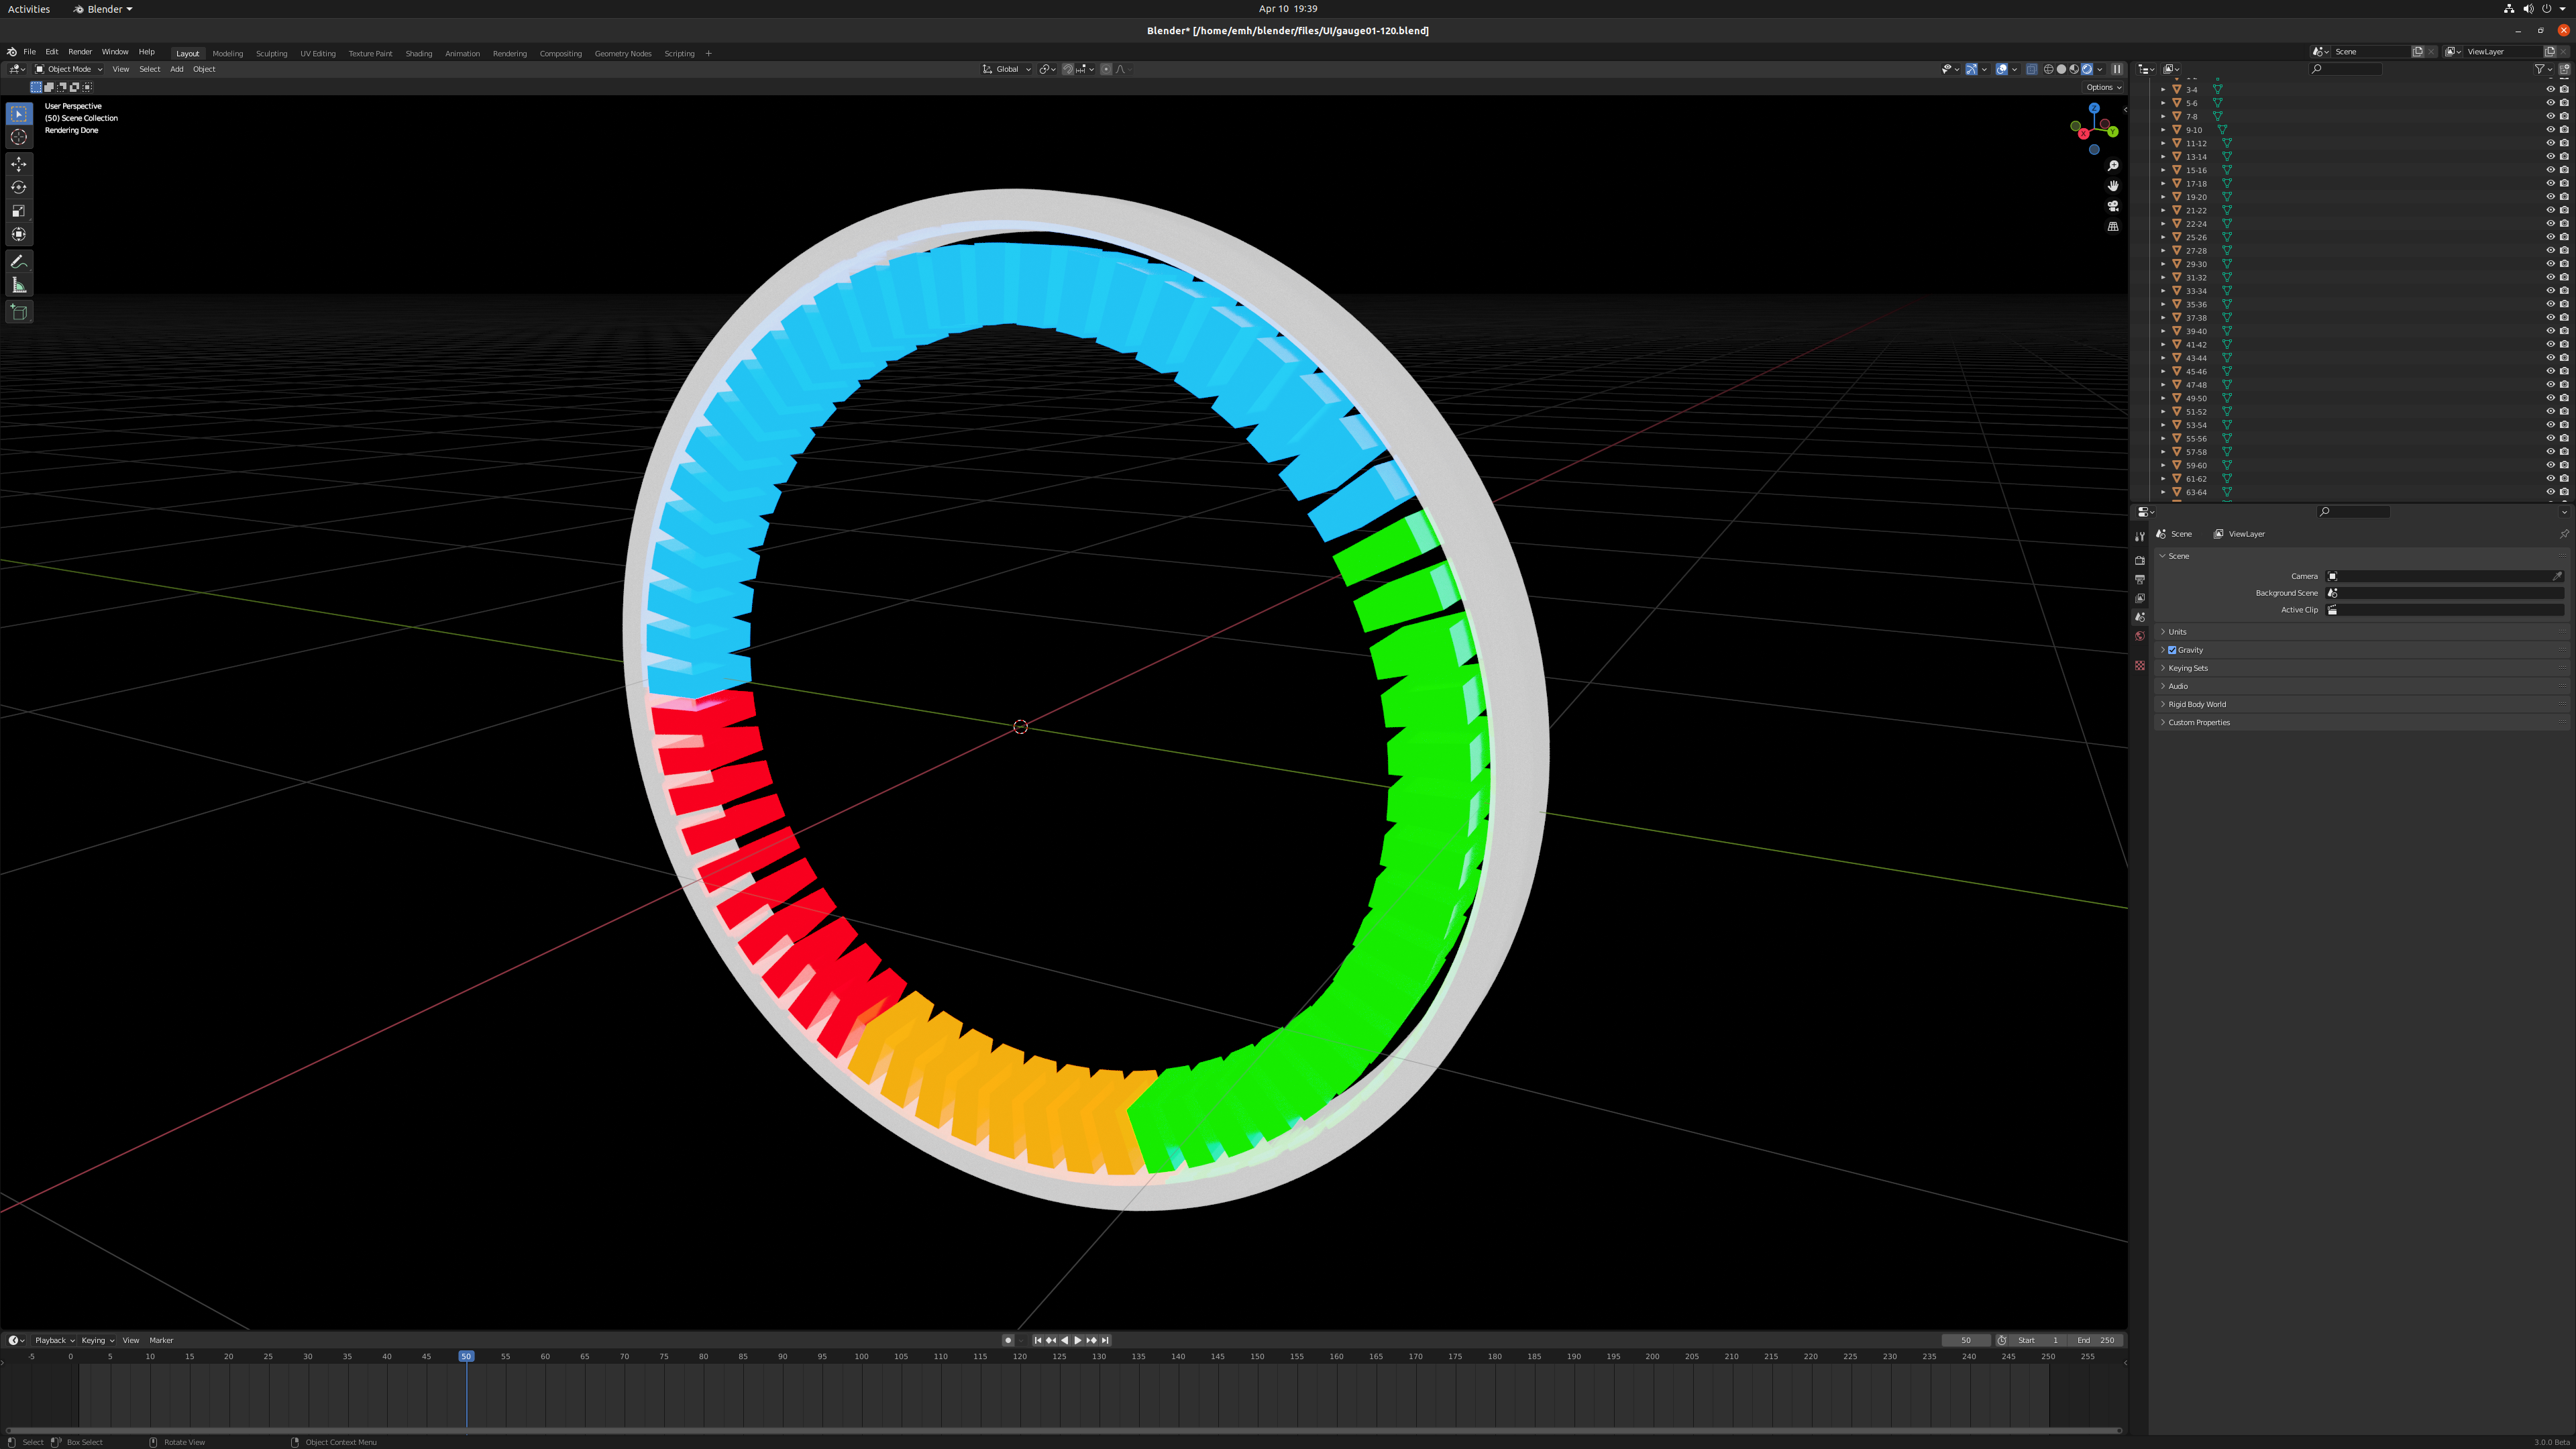Hide object 33-34 in viewport
Viewport: 2576px width, 1449px height.
click(x=2550, y=291)
